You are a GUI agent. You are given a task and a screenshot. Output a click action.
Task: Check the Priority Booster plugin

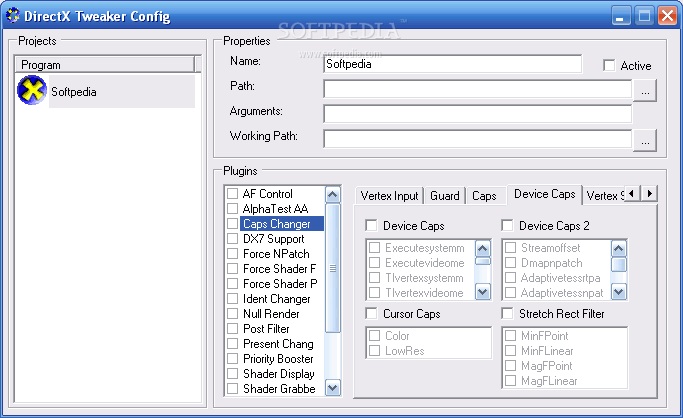click(233, 358)
